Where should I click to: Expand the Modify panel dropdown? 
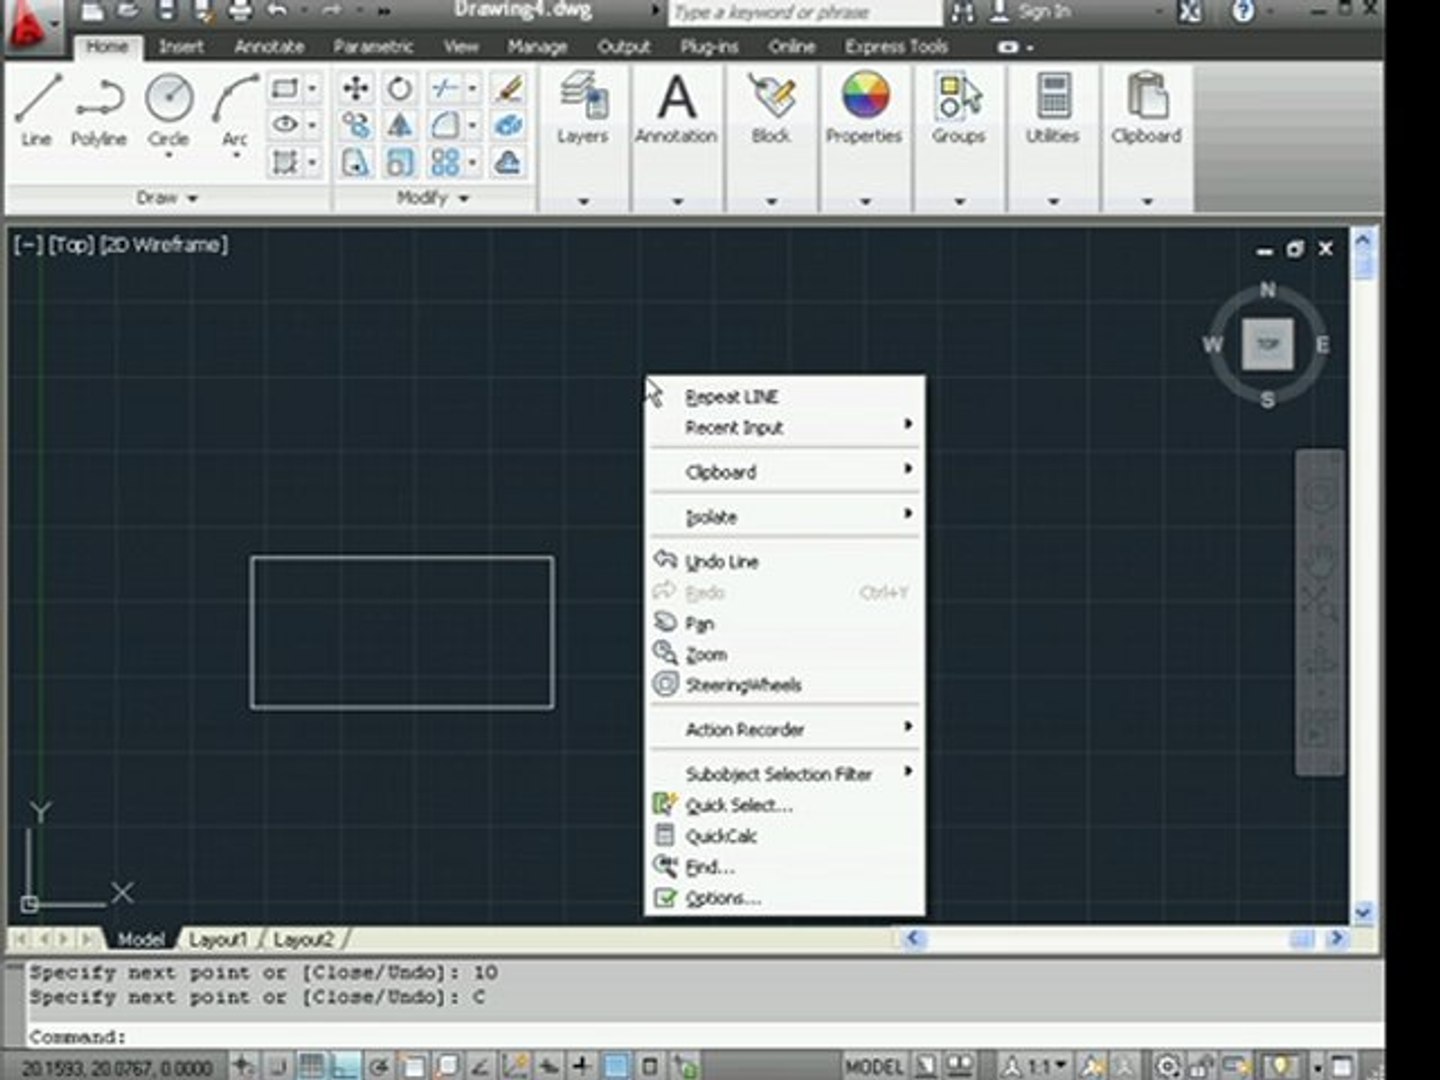click(x=433, y=198)
